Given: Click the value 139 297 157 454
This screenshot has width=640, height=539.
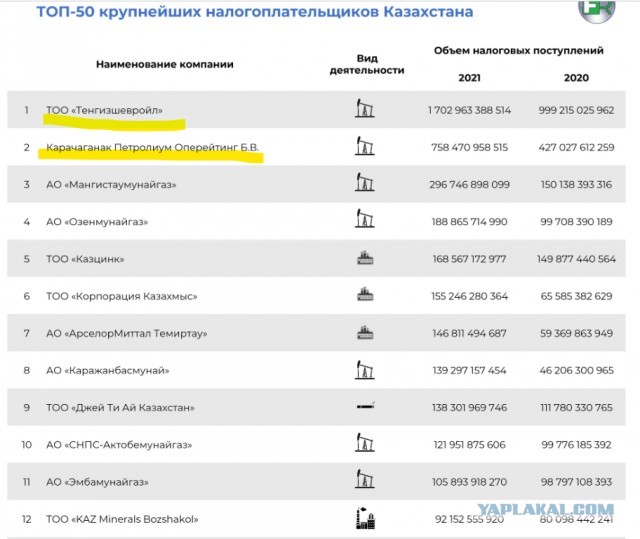Looking at the screenshot, I should [469, 370].
